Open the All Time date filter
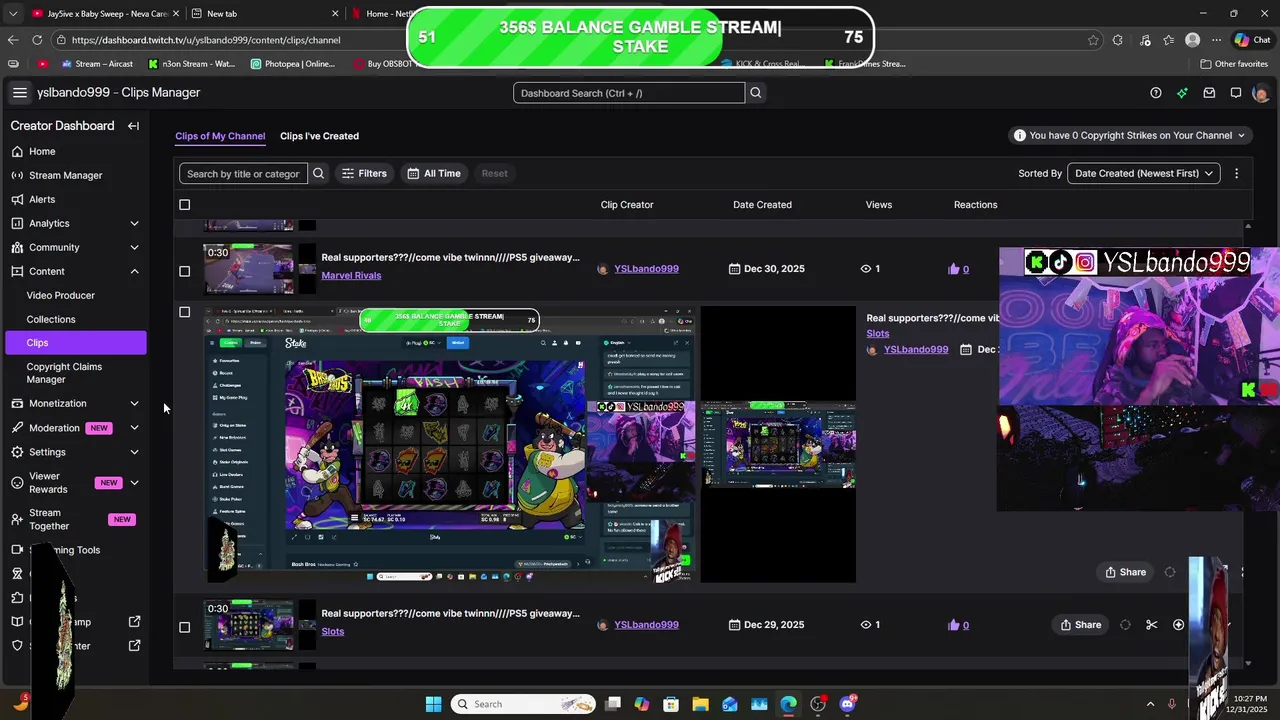The height and width of the screenshot is (720, 1280). [434, 173]
